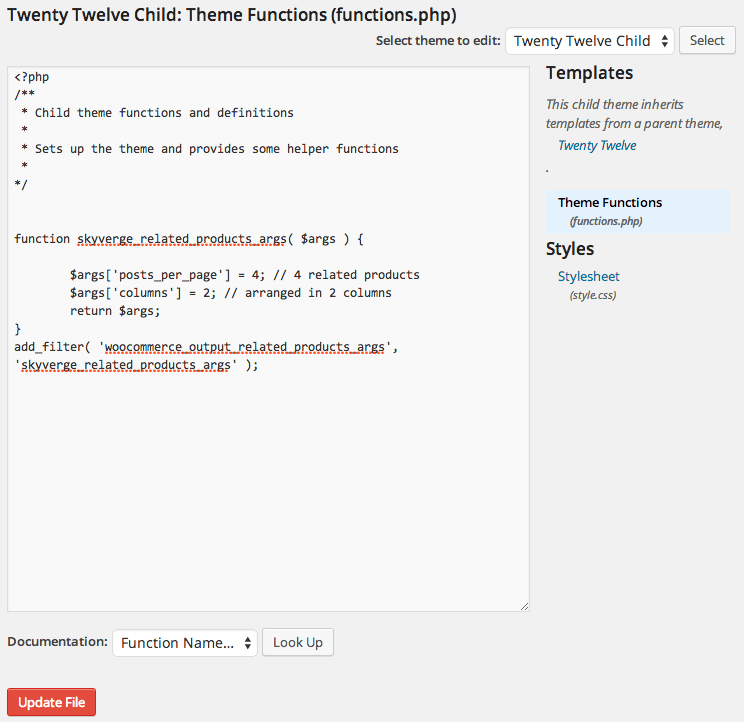Click the code editor resize grip icon
Screen dimensions: 744x722
point(524,606)
